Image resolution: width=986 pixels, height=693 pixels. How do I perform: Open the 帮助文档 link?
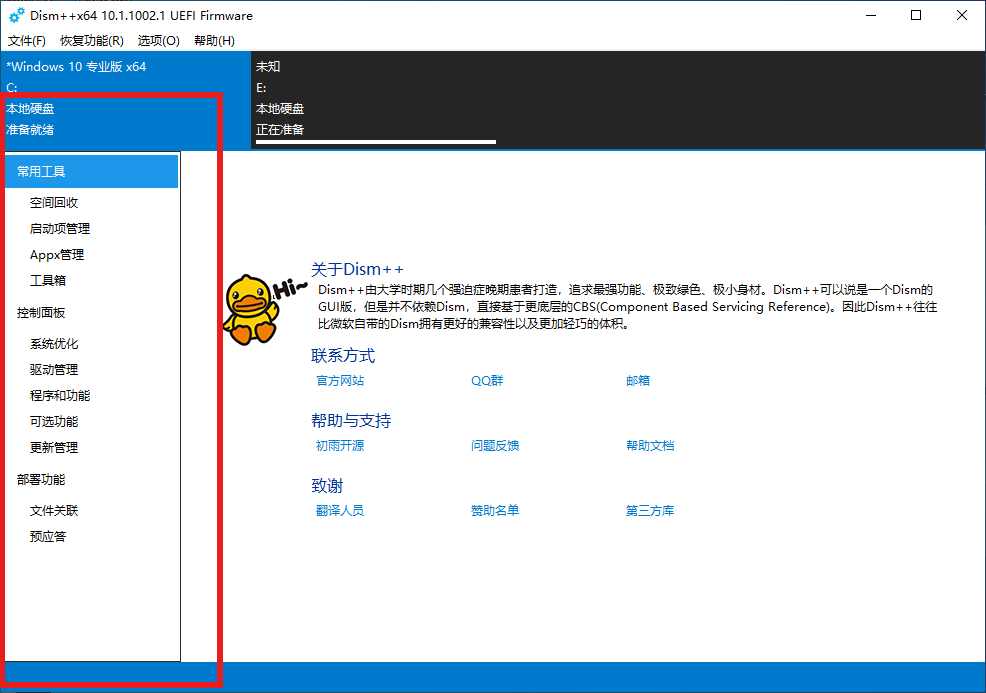tap(650, 445)
